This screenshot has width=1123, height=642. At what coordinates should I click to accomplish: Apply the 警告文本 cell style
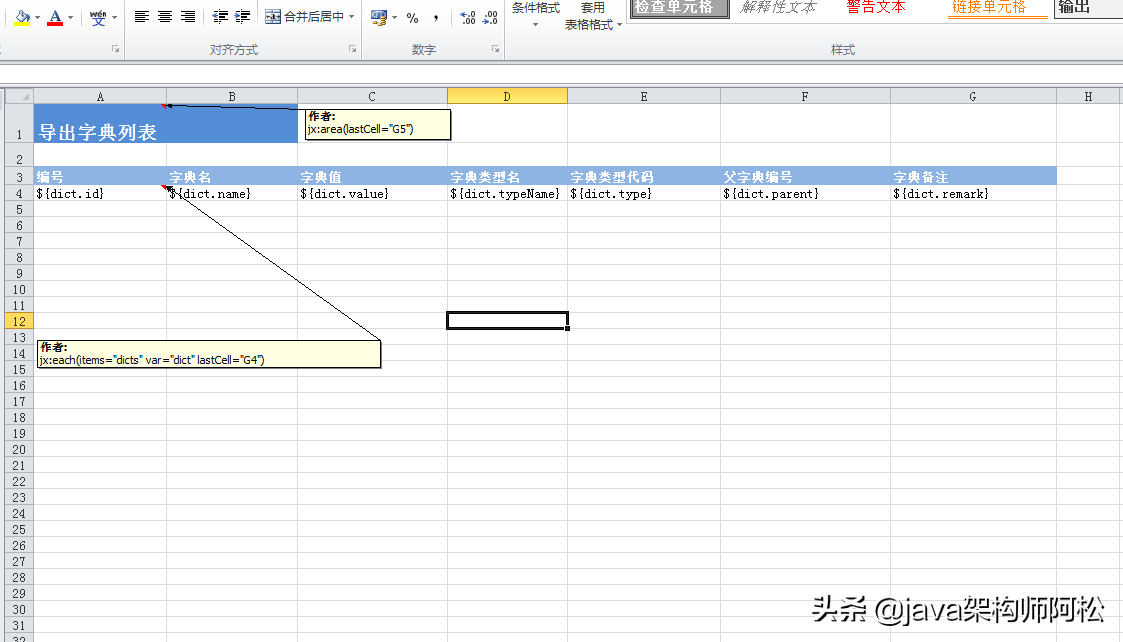pyautogui.click(x=876, y=8)
